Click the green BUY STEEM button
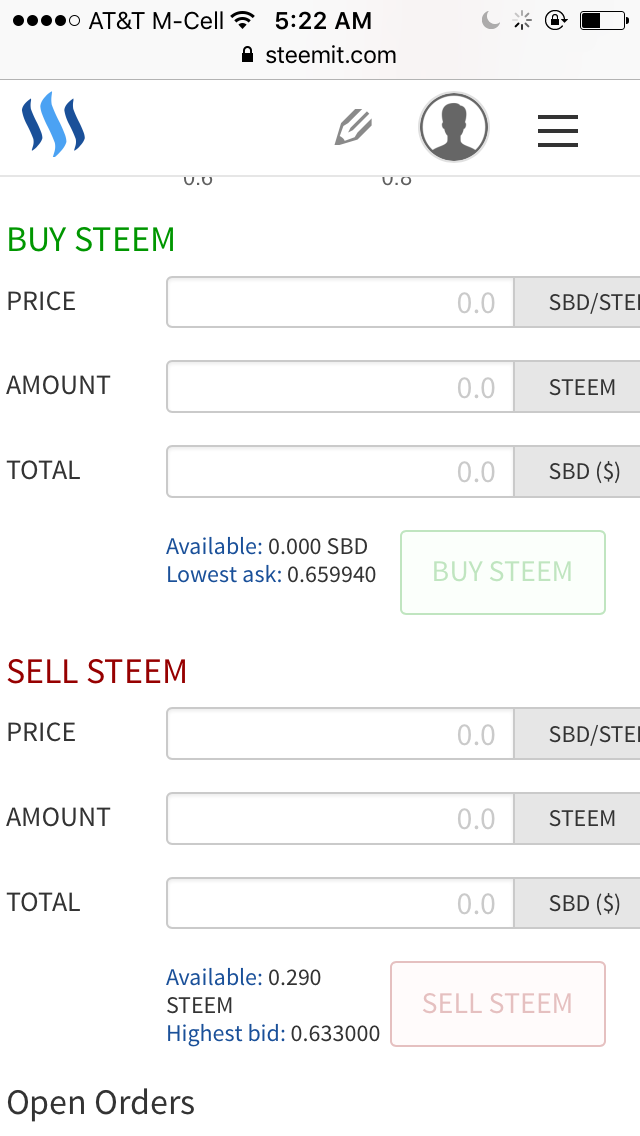Viewport: 640px width, 1136px height. pyautogui.click(x=503, y=572)
